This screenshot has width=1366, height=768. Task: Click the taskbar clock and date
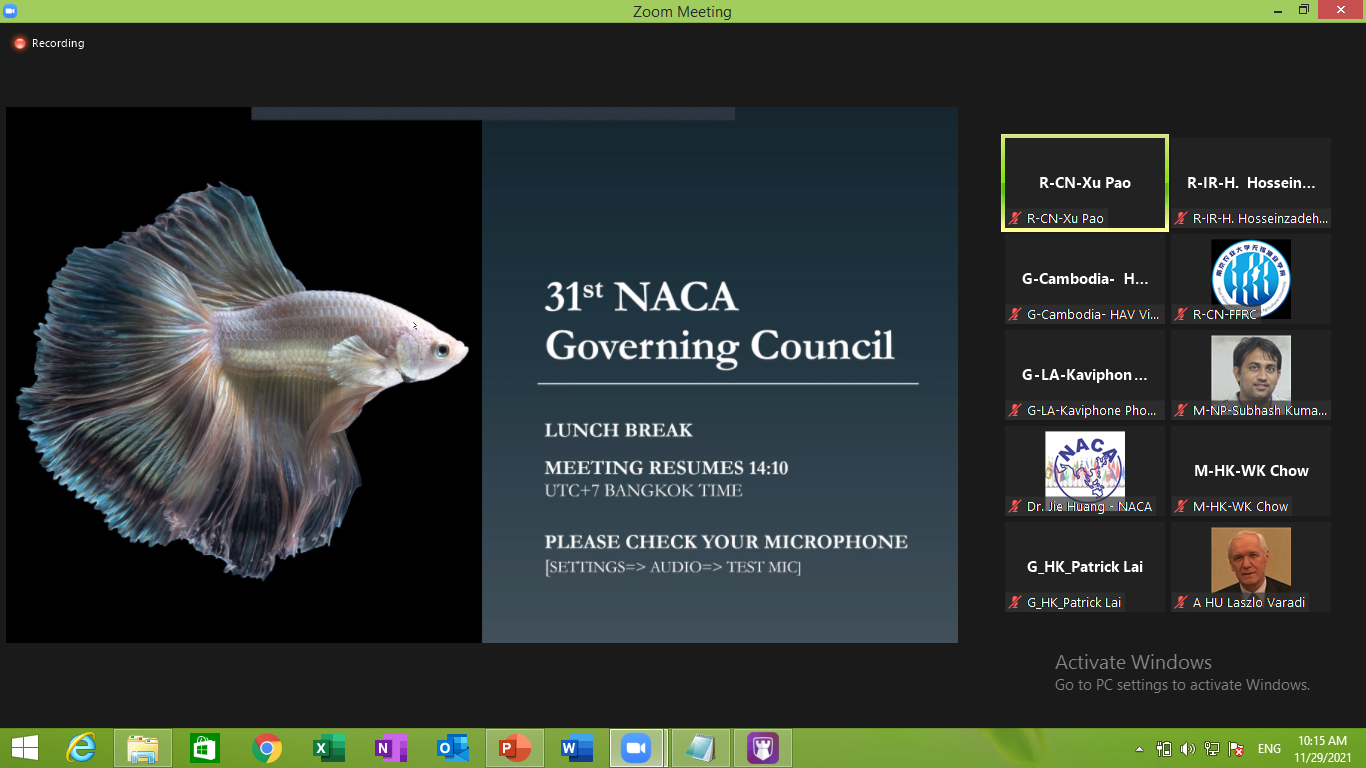[x=1322, y=748]
